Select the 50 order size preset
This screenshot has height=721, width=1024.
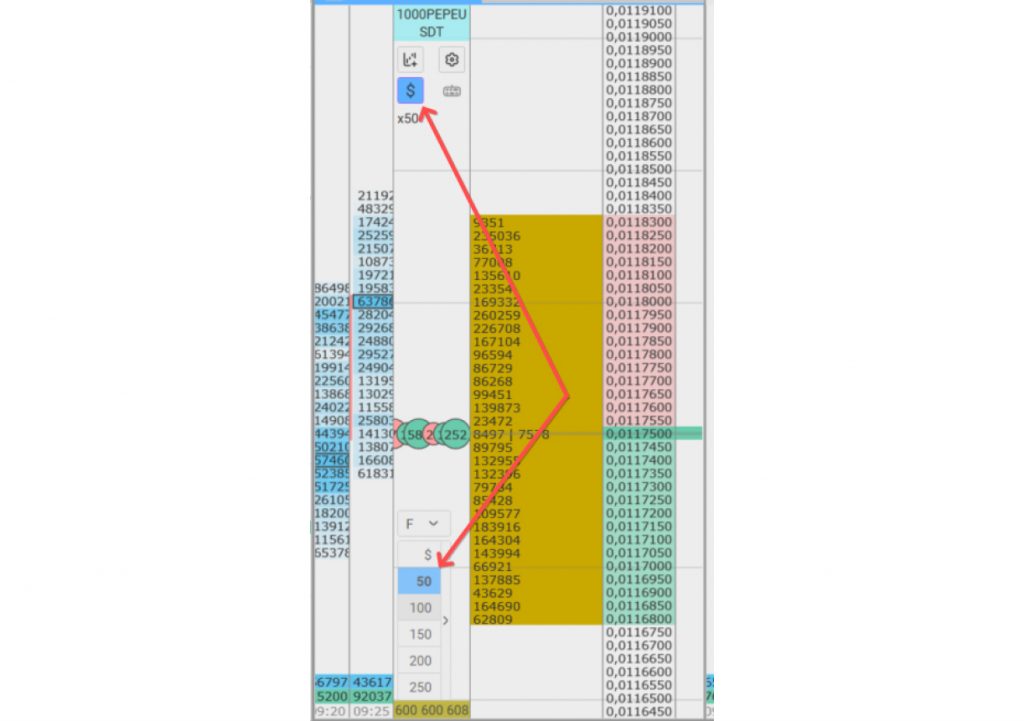423,581
